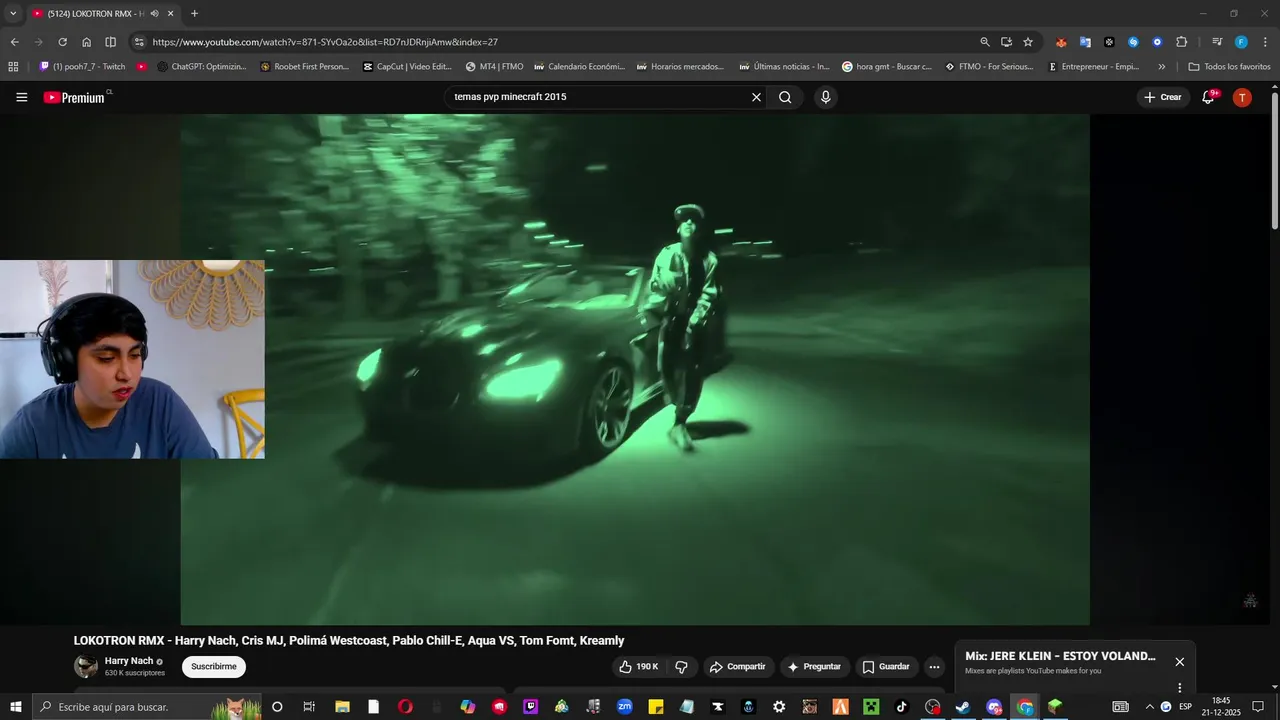Image resolution: width=1280 pixels, height=720 pixels.
Task: Open the Compartir share dialog
Action: coord(738,667)
